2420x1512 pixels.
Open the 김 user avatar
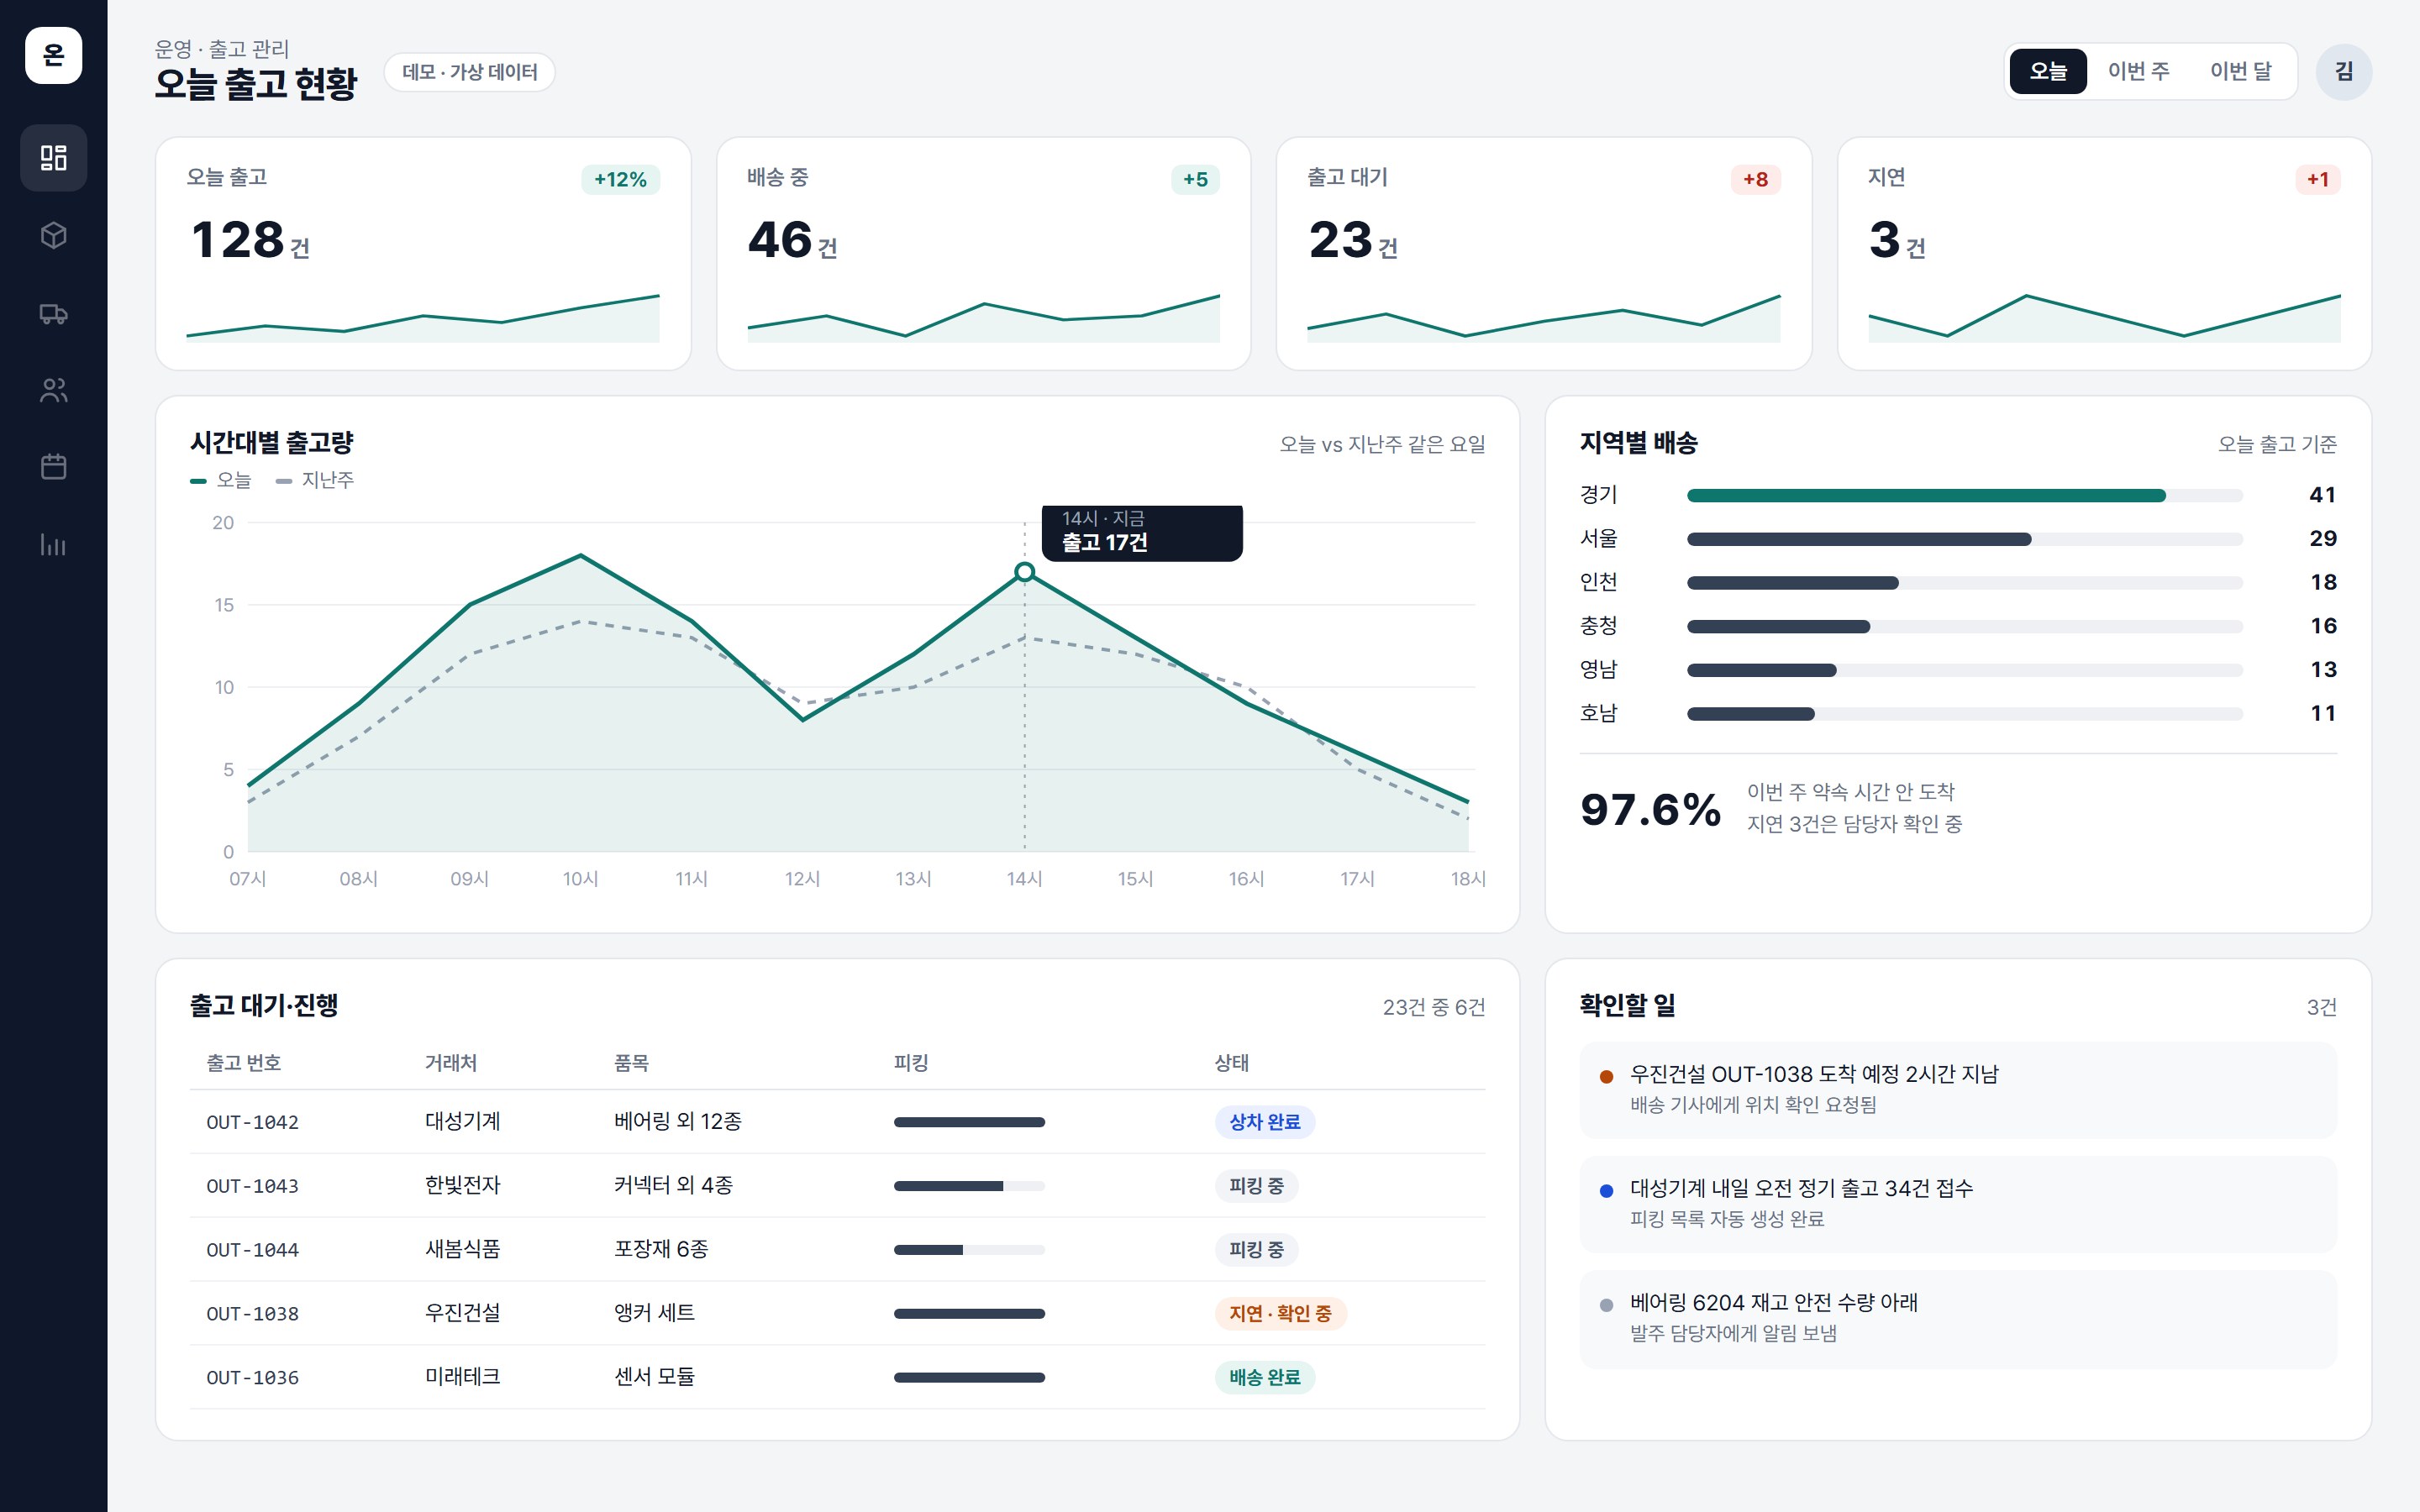coord(2343,71)
